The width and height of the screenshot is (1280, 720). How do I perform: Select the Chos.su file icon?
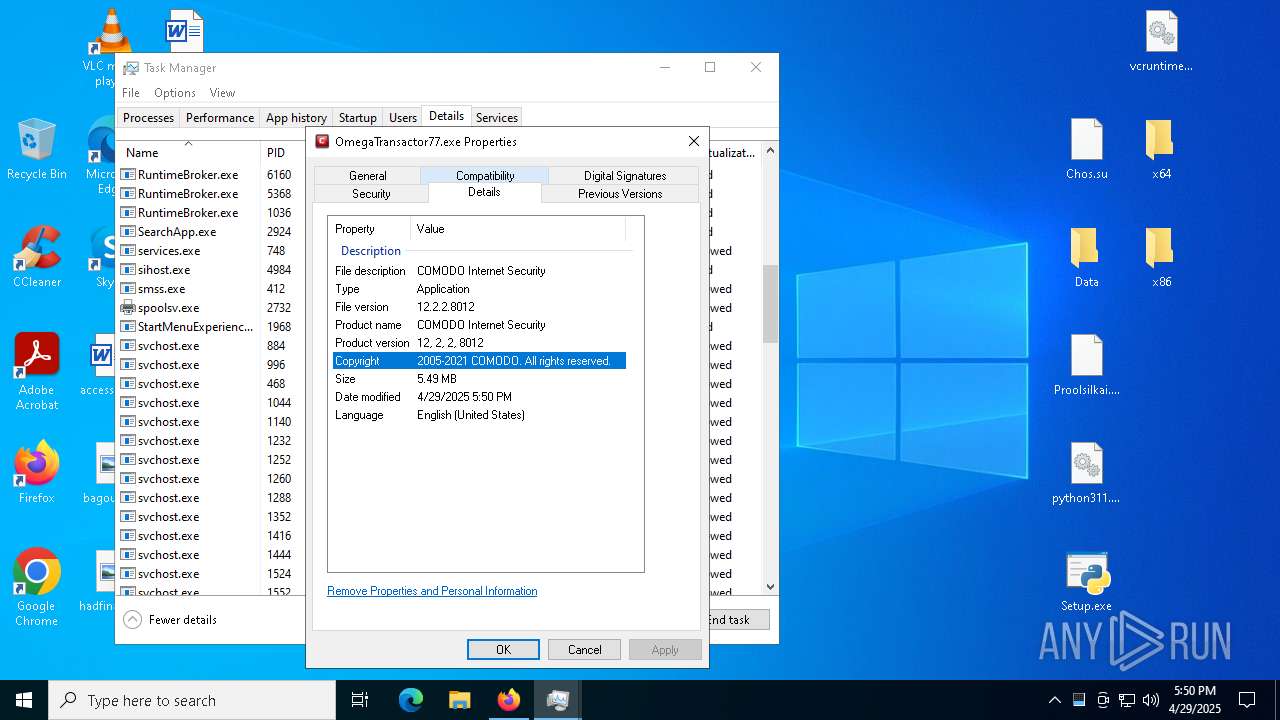click(1087, 149)
